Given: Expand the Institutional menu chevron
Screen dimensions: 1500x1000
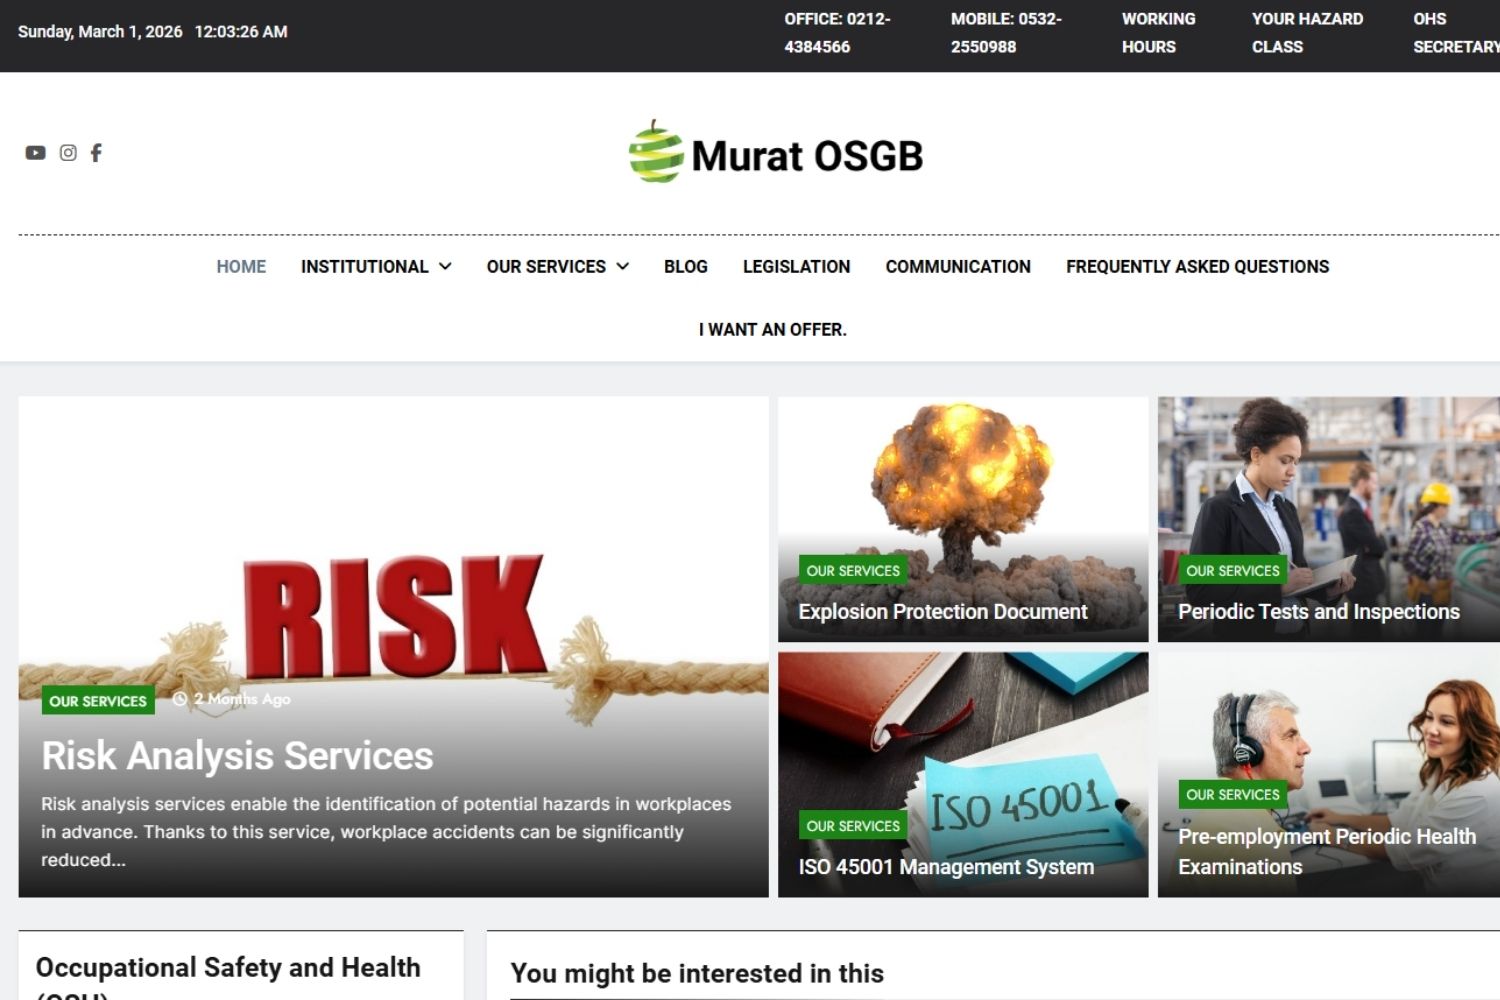Looking at the screenshot, I should (446, 267).
